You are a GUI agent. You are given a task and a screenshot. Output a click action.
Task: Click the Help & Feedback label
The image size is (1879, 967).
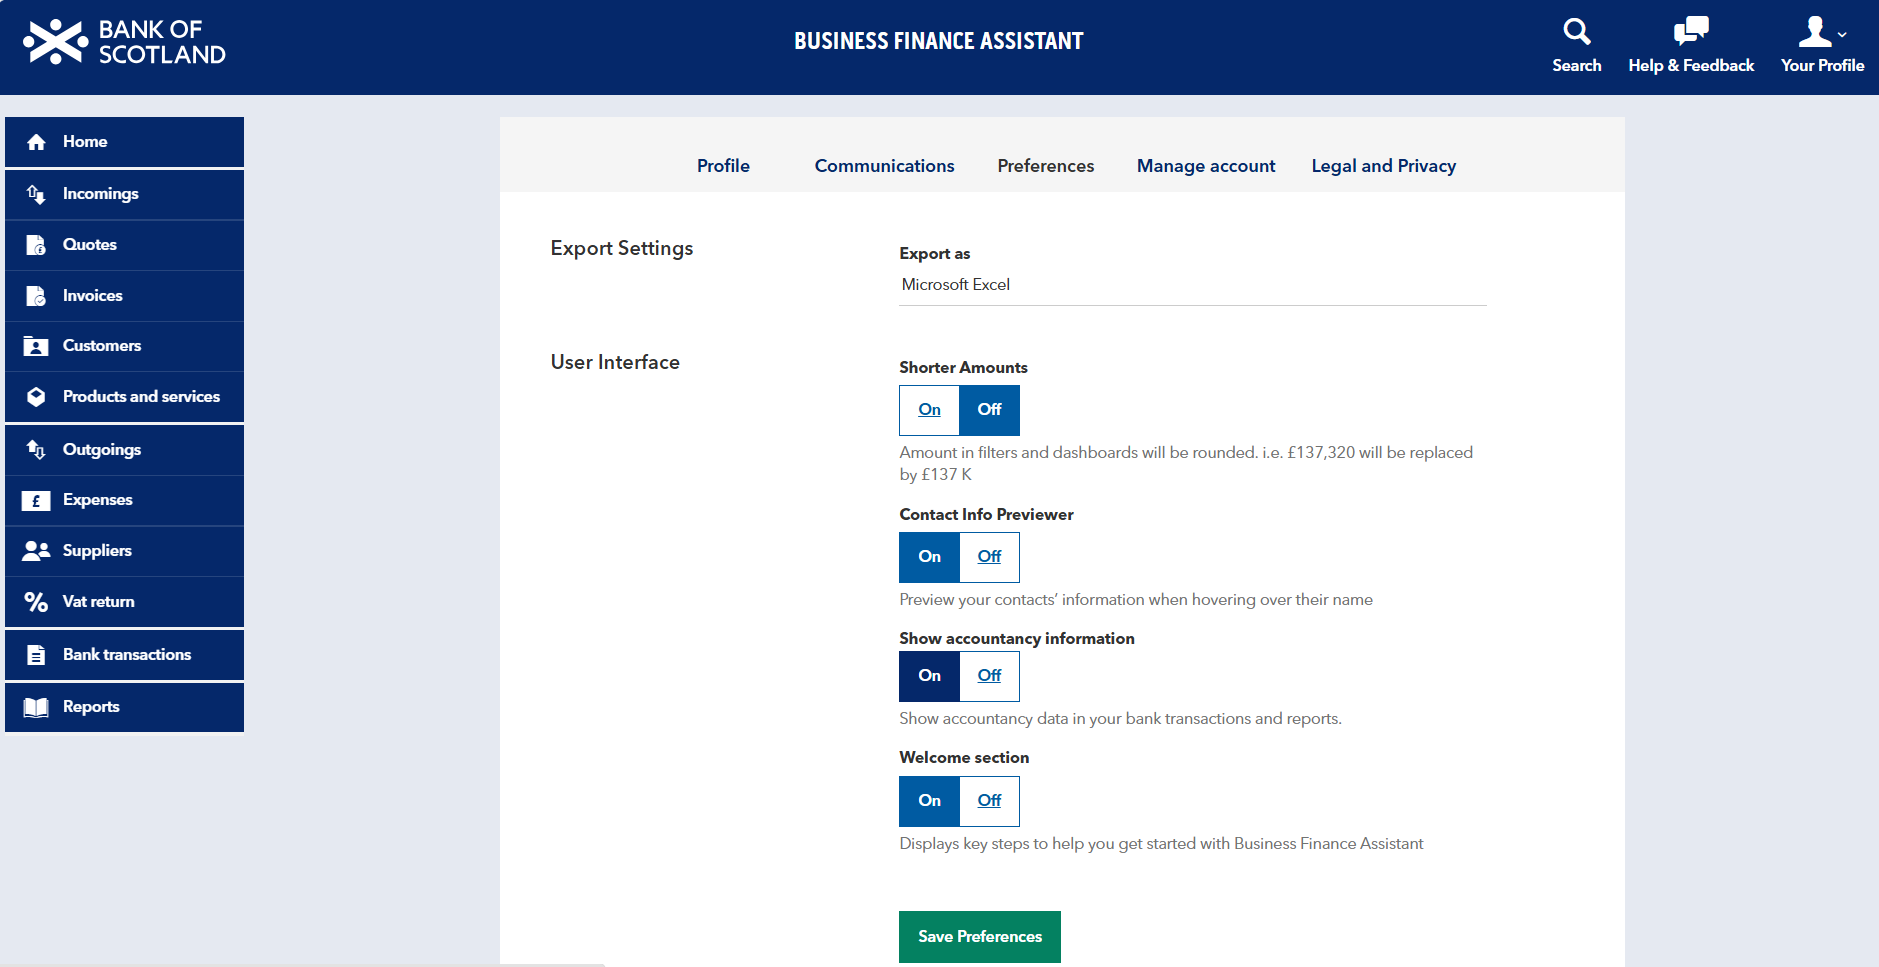coord(1691,65)
